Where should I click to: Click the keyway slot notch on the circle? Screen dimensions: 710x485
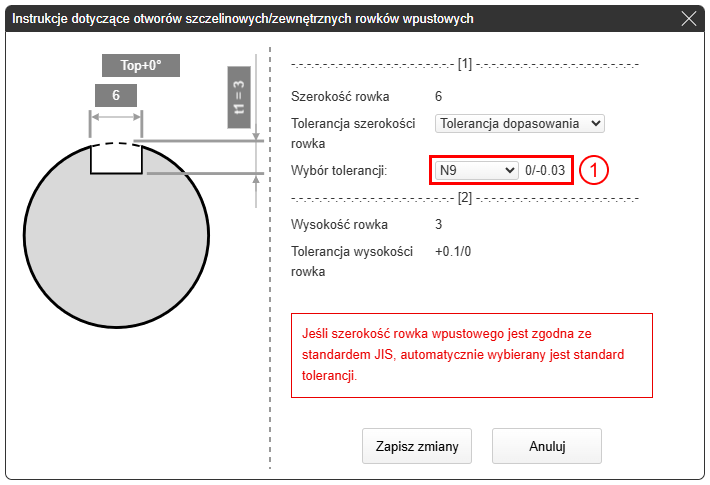pyautogui.click(x=116, y=159)
